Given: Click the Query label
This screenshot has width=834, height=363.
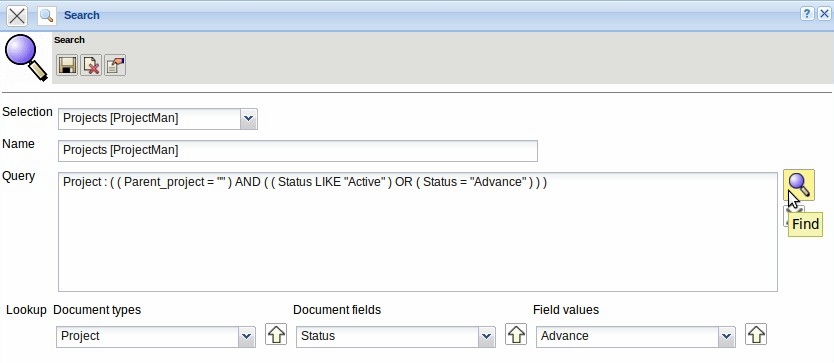Looking at the screenshot, I should 19,176.
